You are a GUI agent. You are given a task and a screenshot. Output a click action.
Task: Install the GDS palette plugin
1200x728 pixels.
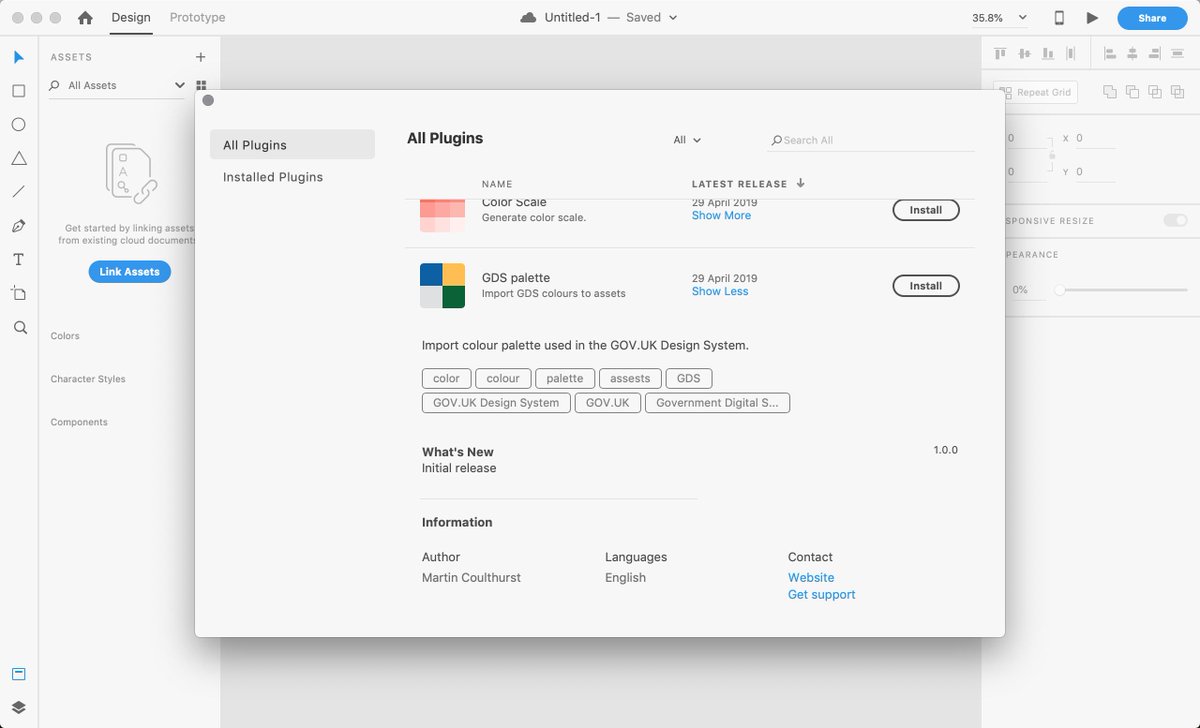coord(926,286)
